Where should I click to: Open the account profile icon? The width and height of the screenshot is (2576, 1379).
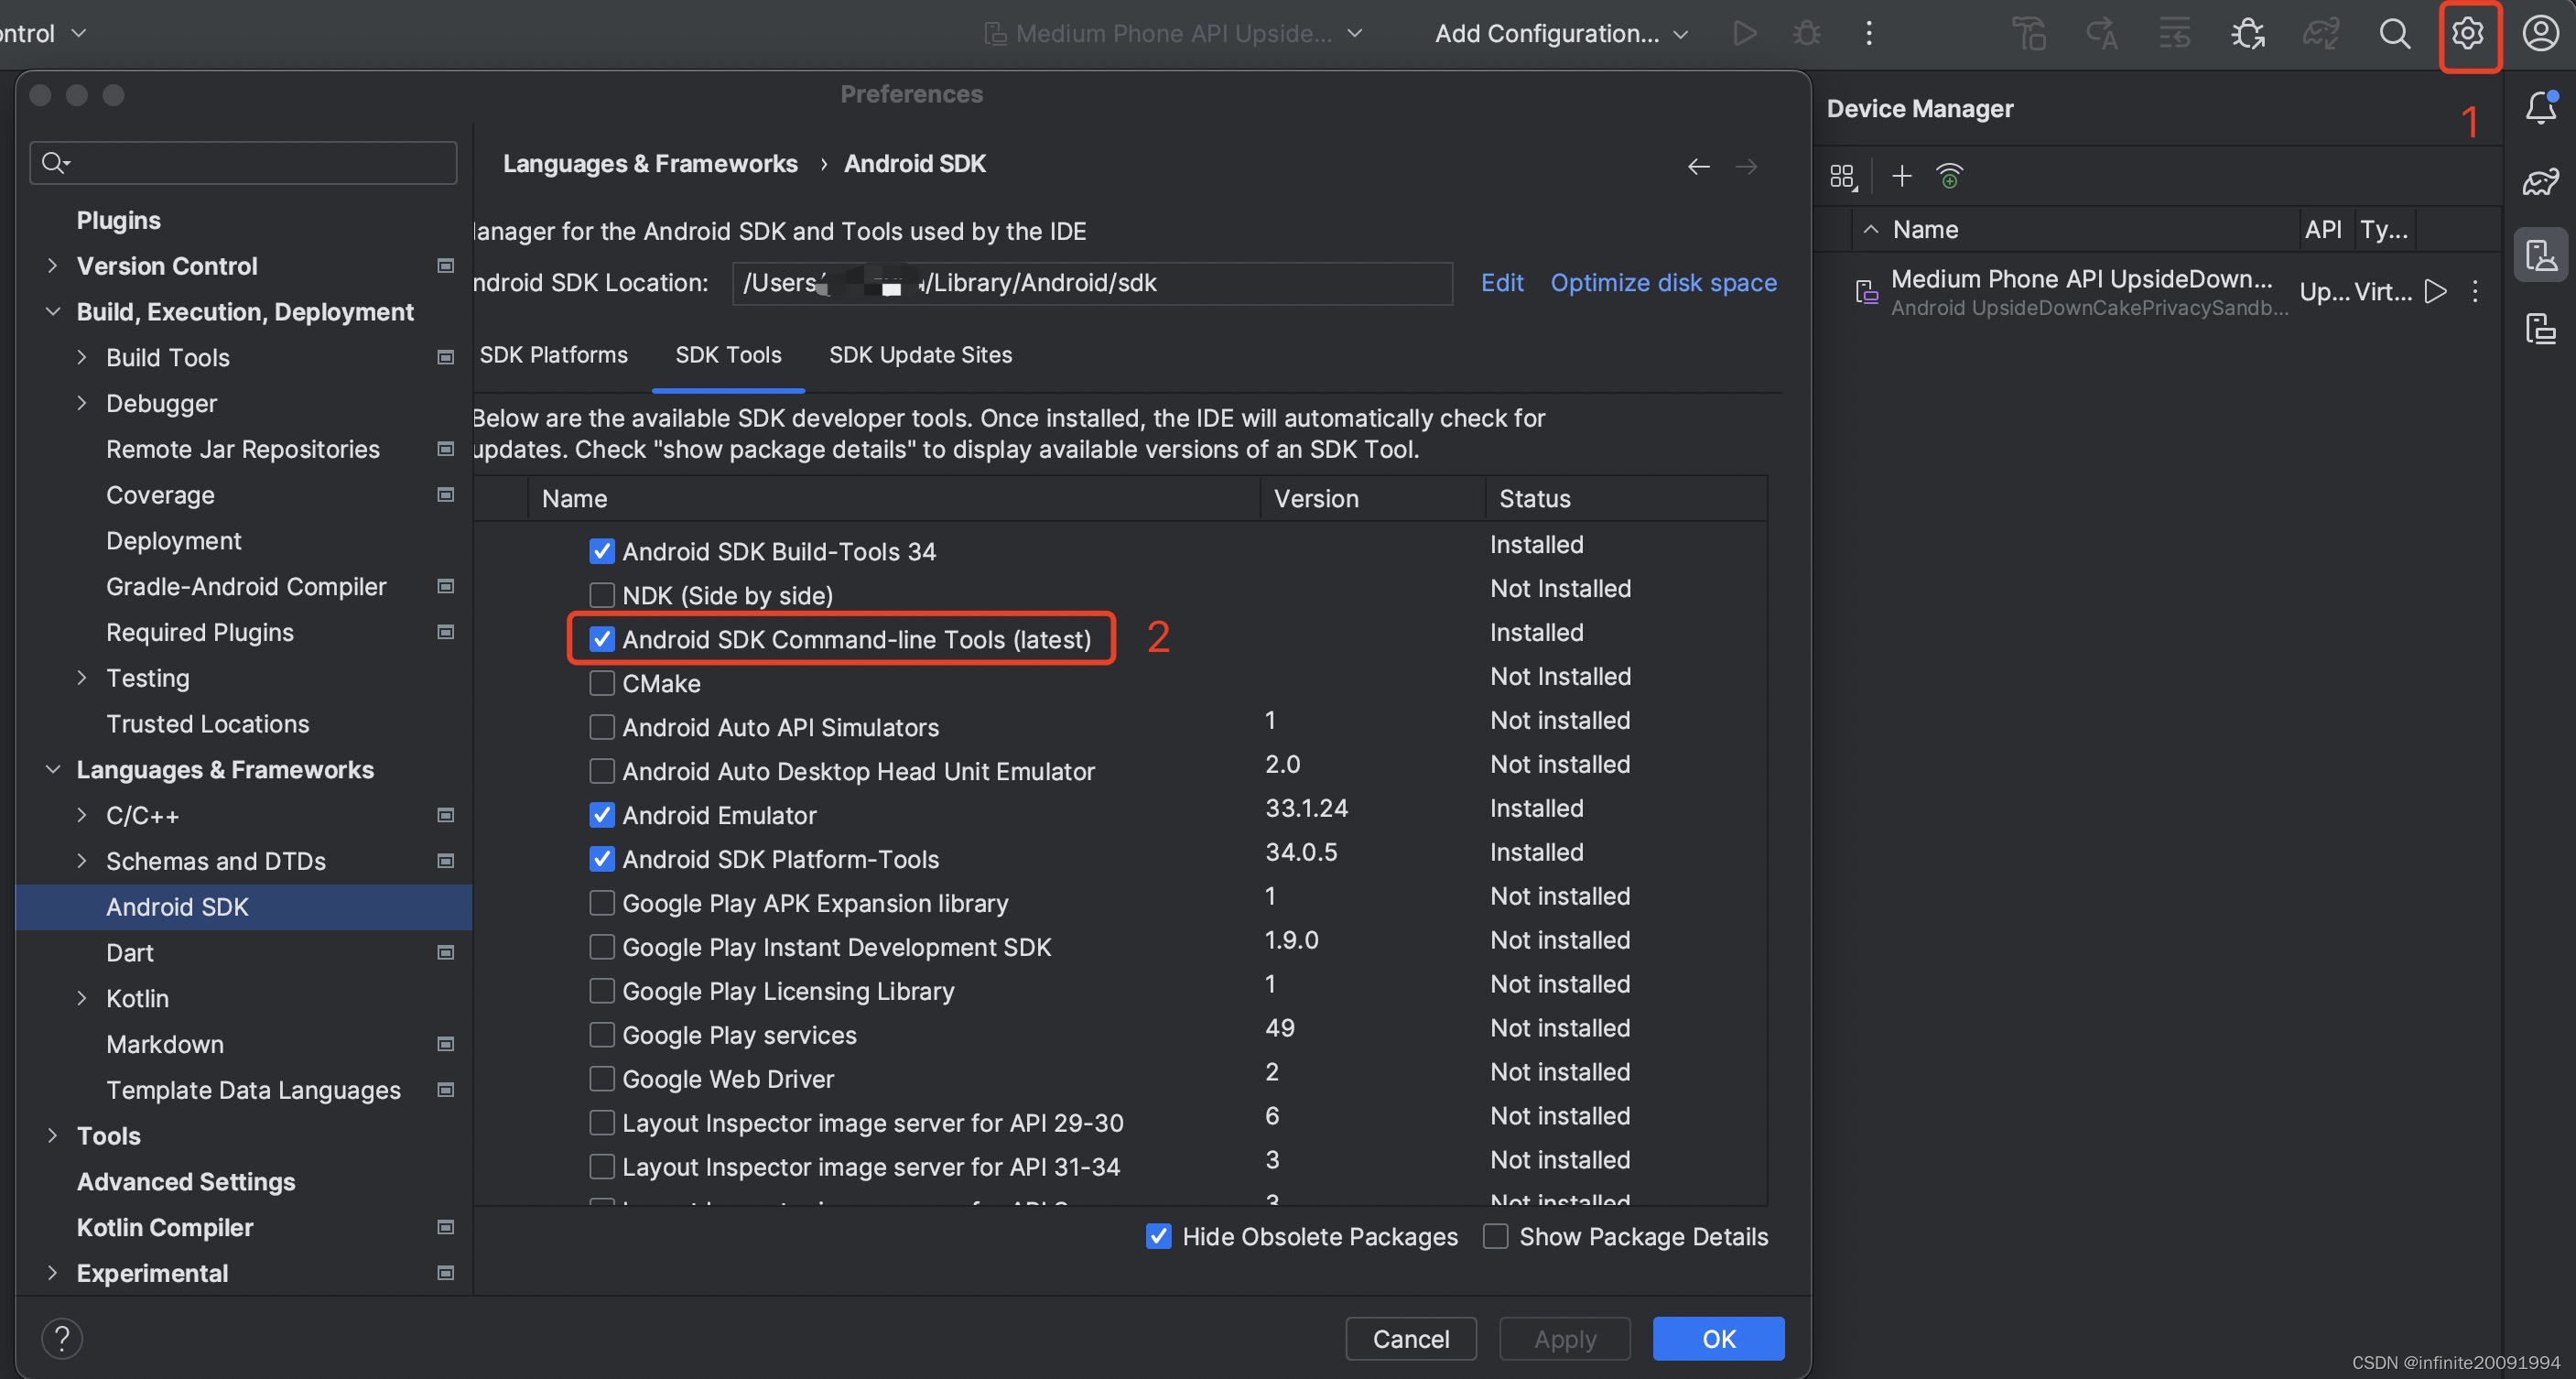(x=2540, y=33)
